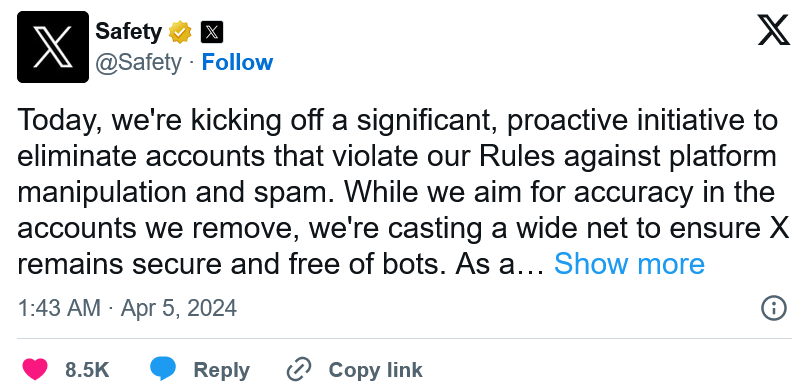
Task: Open the large X logo in the corner
Action: tap(773, 30)
